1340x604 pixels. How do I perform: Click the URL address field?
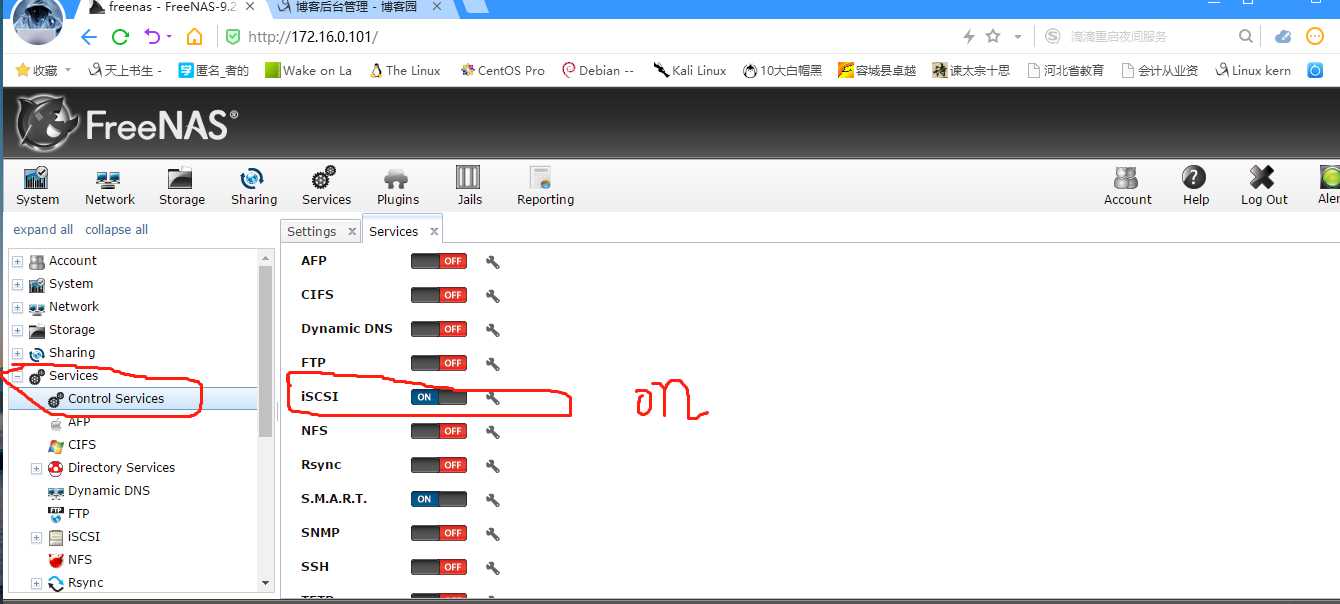point(590,37)
